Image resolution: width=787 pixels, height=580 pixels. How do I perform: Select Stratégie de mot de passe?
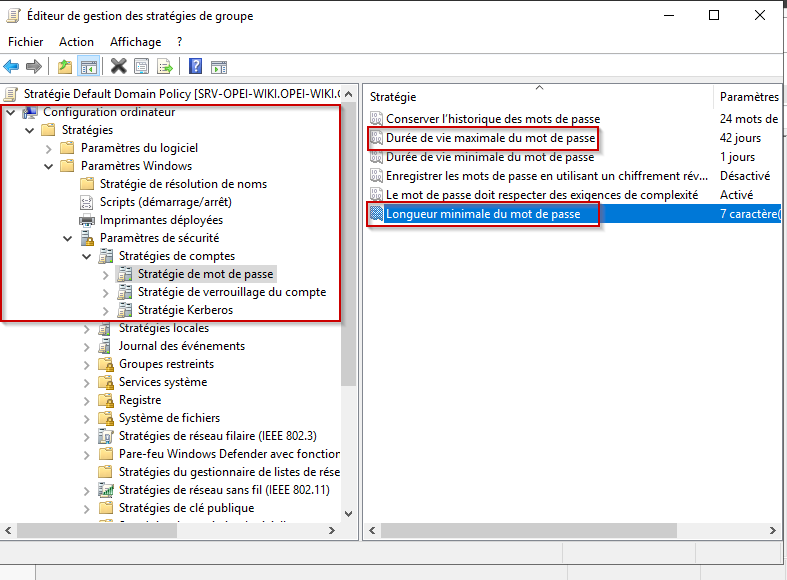(205, 274)
